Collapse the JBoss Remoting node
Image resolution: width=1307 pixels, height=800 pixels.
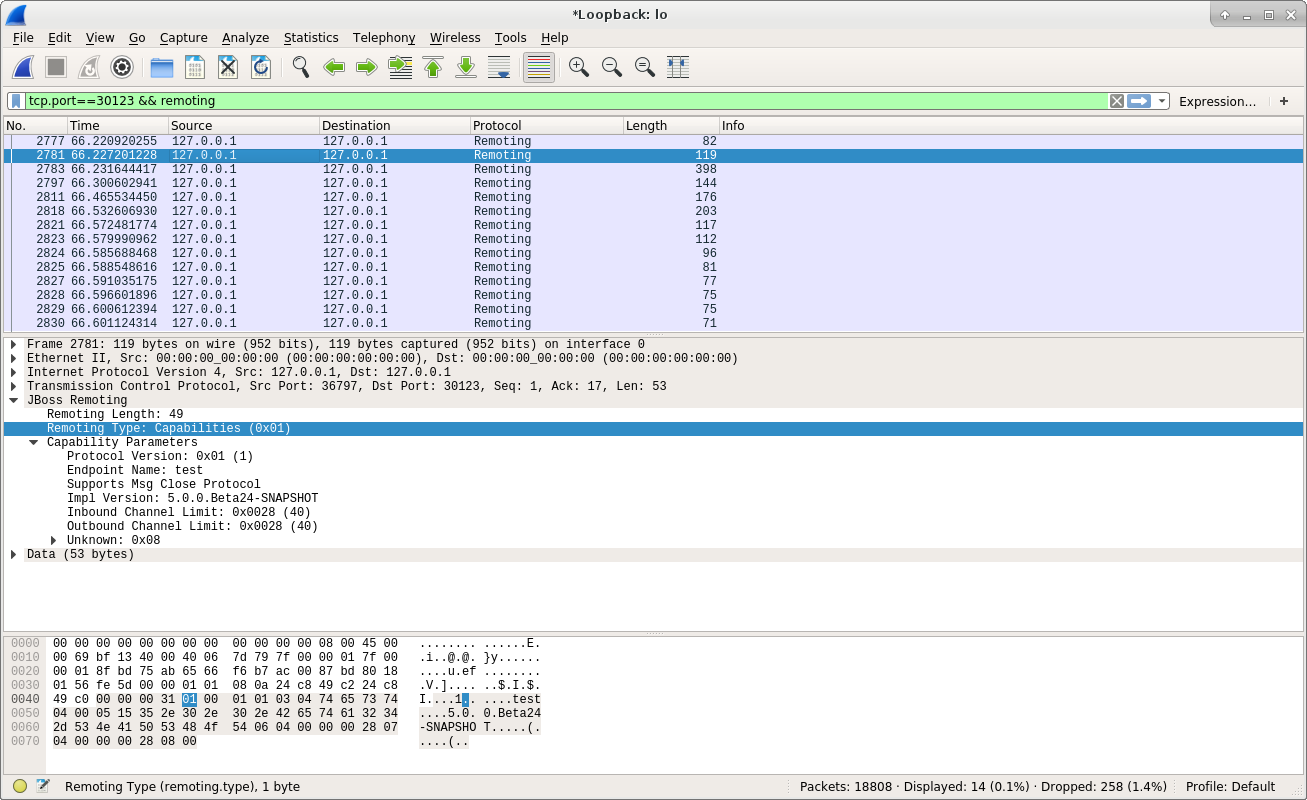(14, 400)
